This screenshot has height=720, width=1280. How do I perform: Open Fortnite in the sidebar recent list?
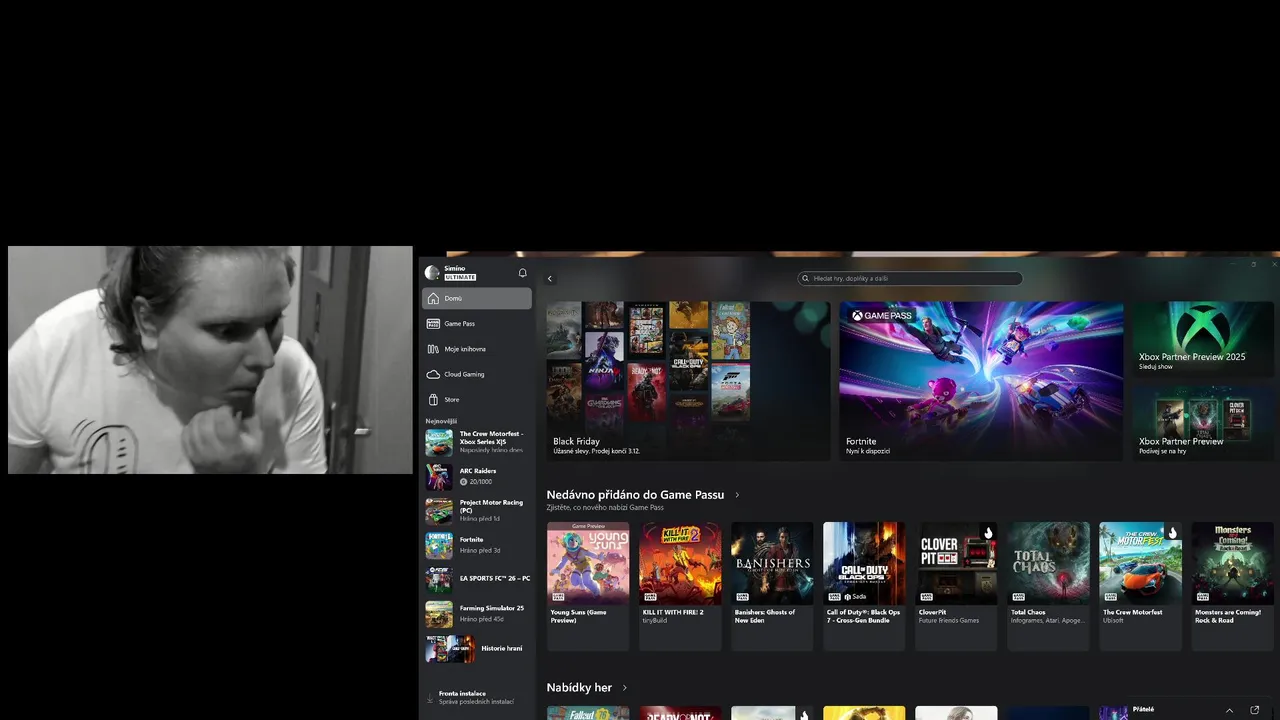click(x=477, y=545)
